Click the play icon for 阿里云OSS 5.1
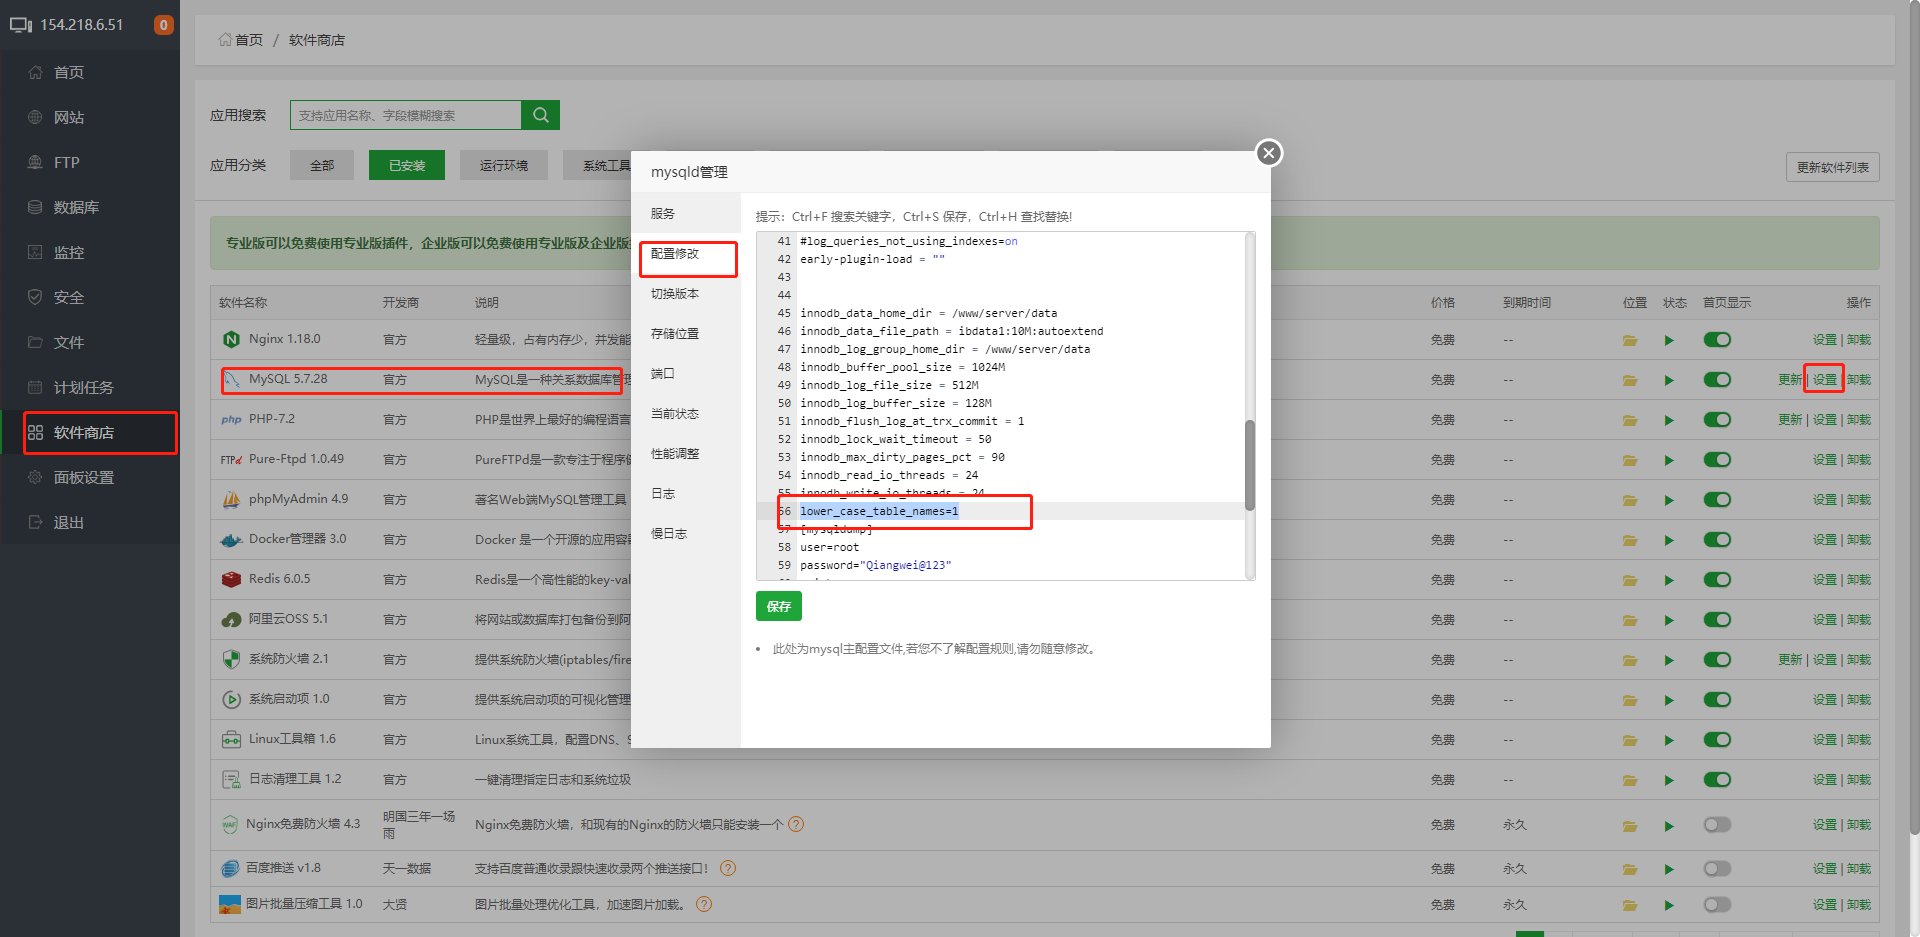This screenshot has height=937, width=1920. pos(1669,620)
